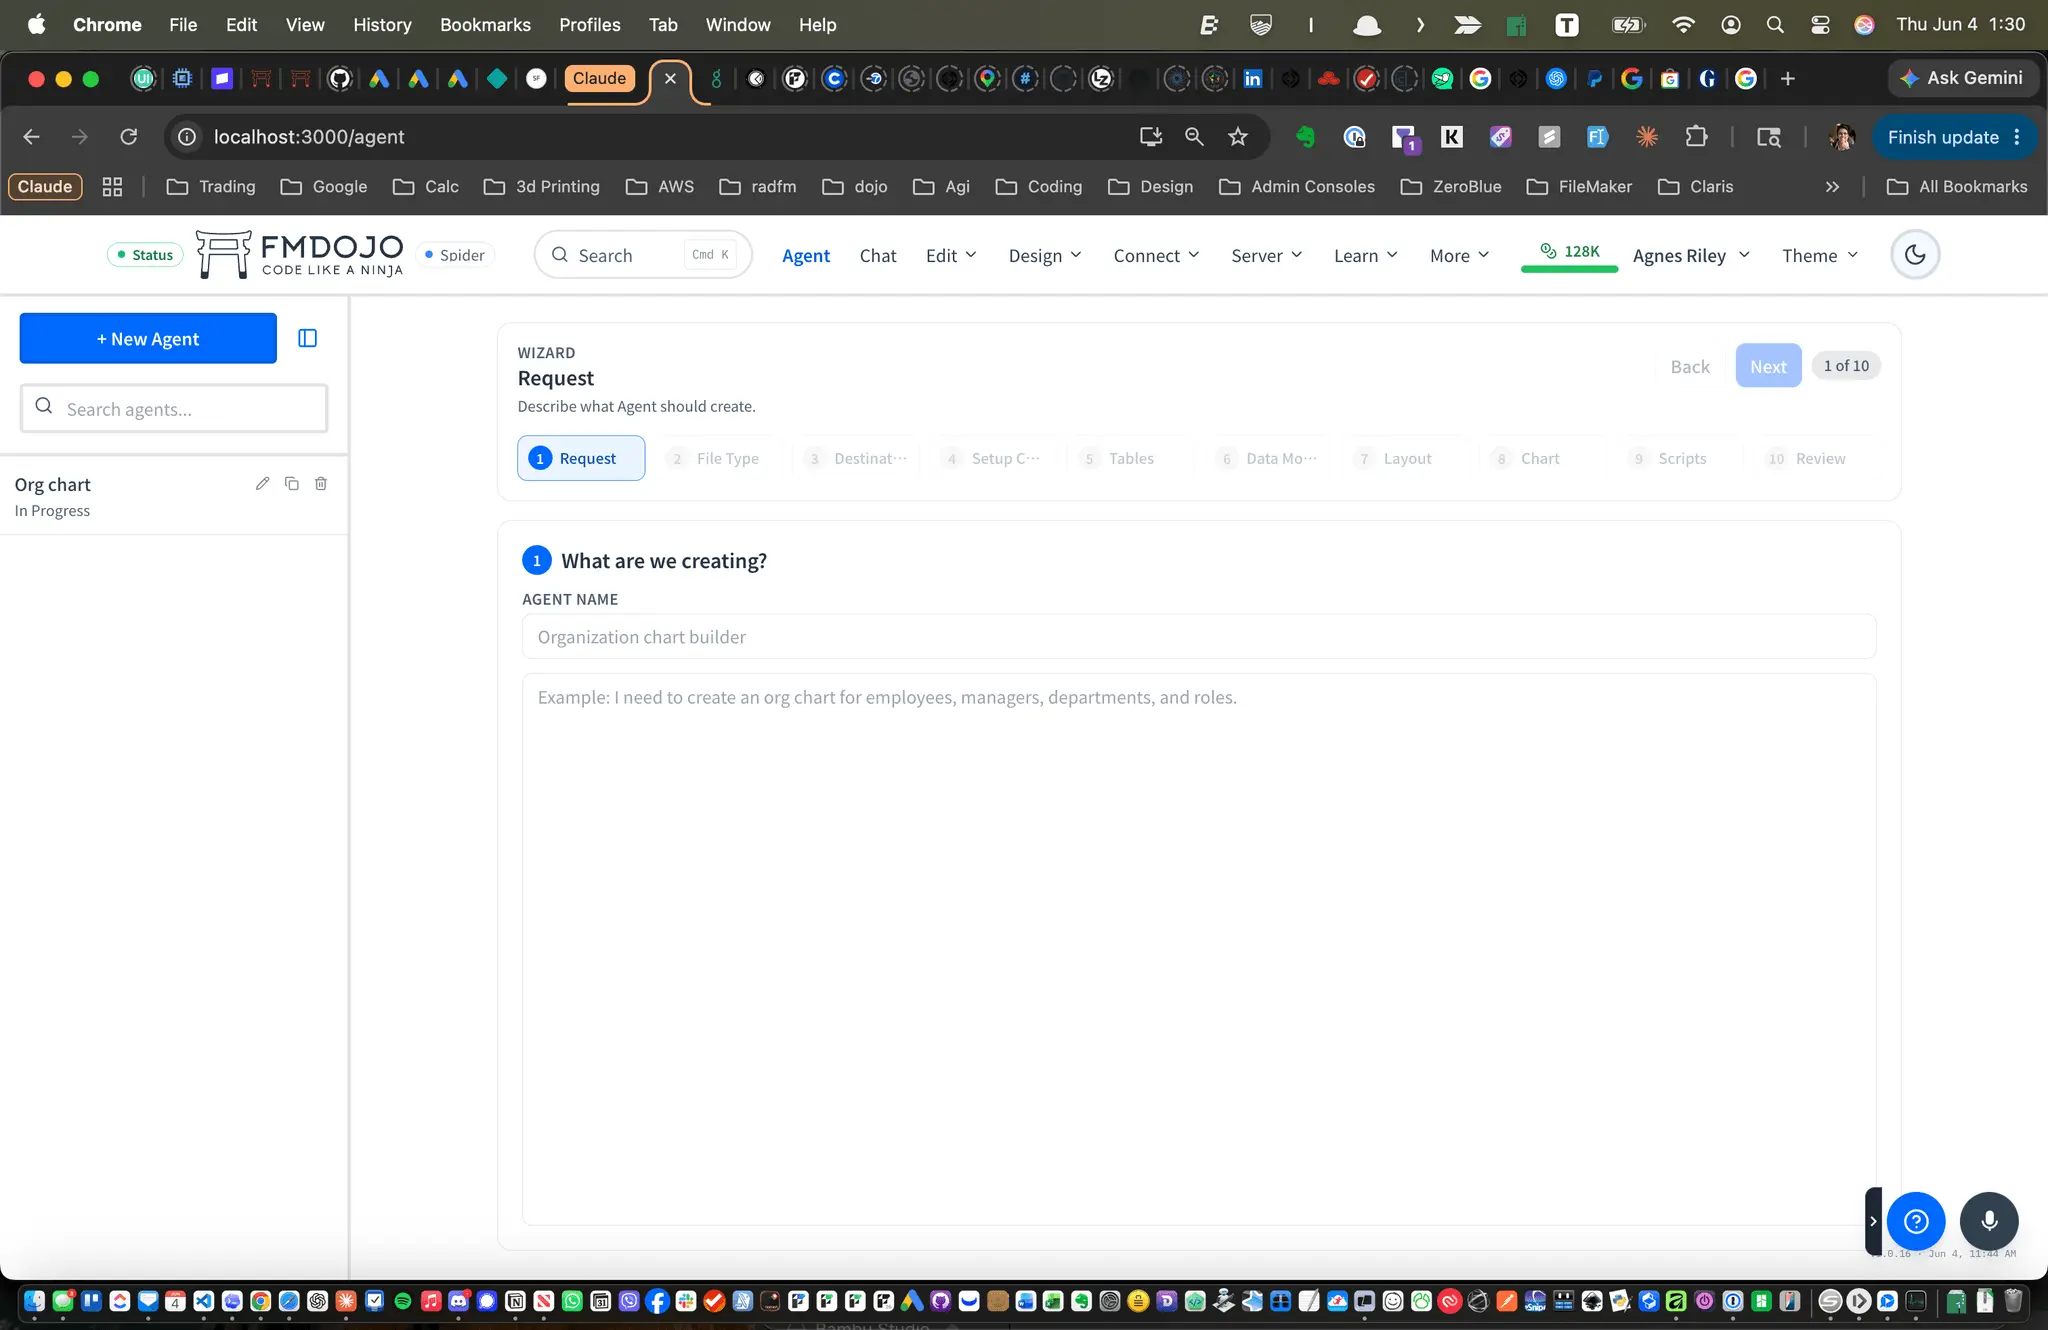Expand the More dropdown menu

coord(1459,255)
